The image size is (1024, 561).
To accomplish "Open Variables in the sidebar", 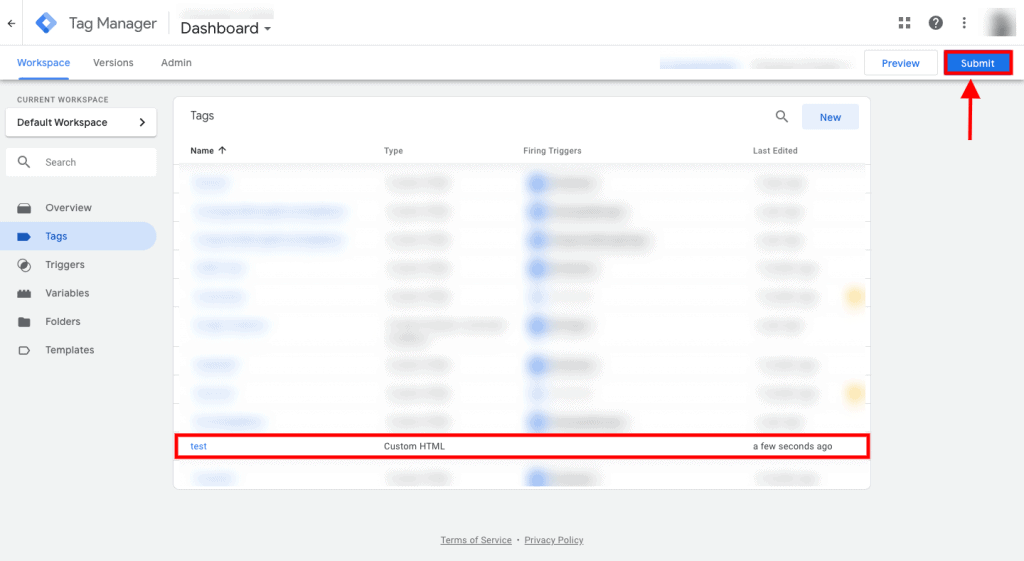I will tap(67, 293).
